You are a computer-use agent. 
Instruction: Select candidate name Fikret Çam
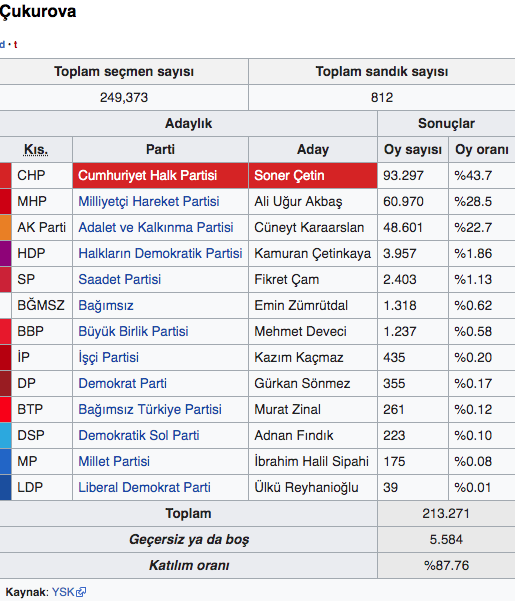[x=287, y=279]
